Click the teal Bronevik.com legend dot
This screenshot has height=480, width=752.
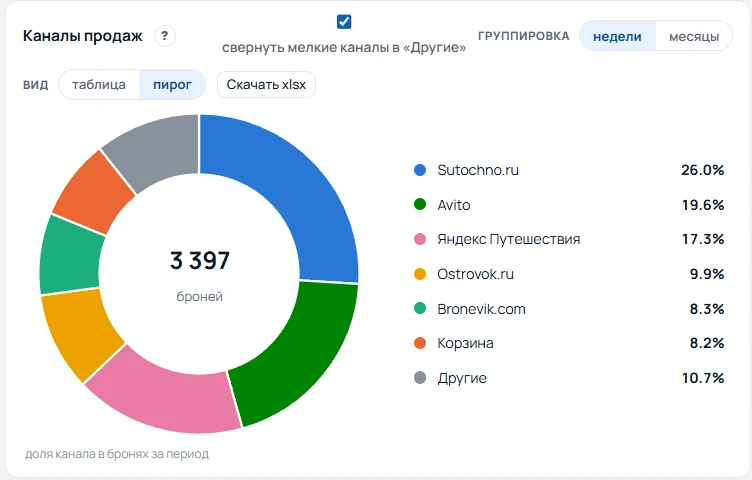pyautogui.click(x=420, y=308)
